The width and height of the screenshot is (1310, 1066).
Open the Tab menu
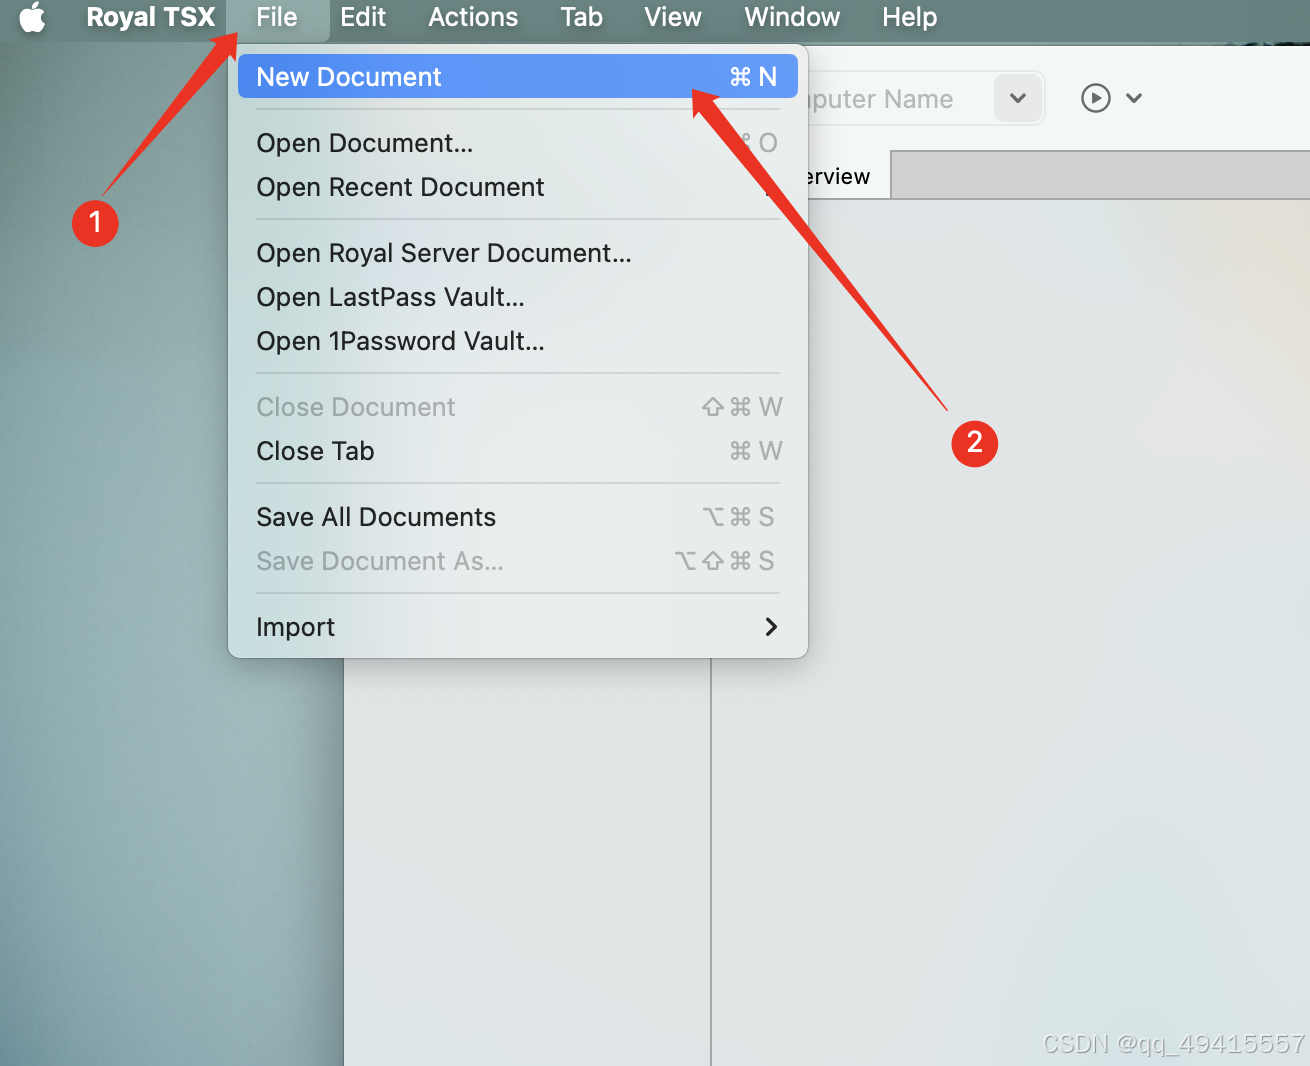tap(581, 18)
